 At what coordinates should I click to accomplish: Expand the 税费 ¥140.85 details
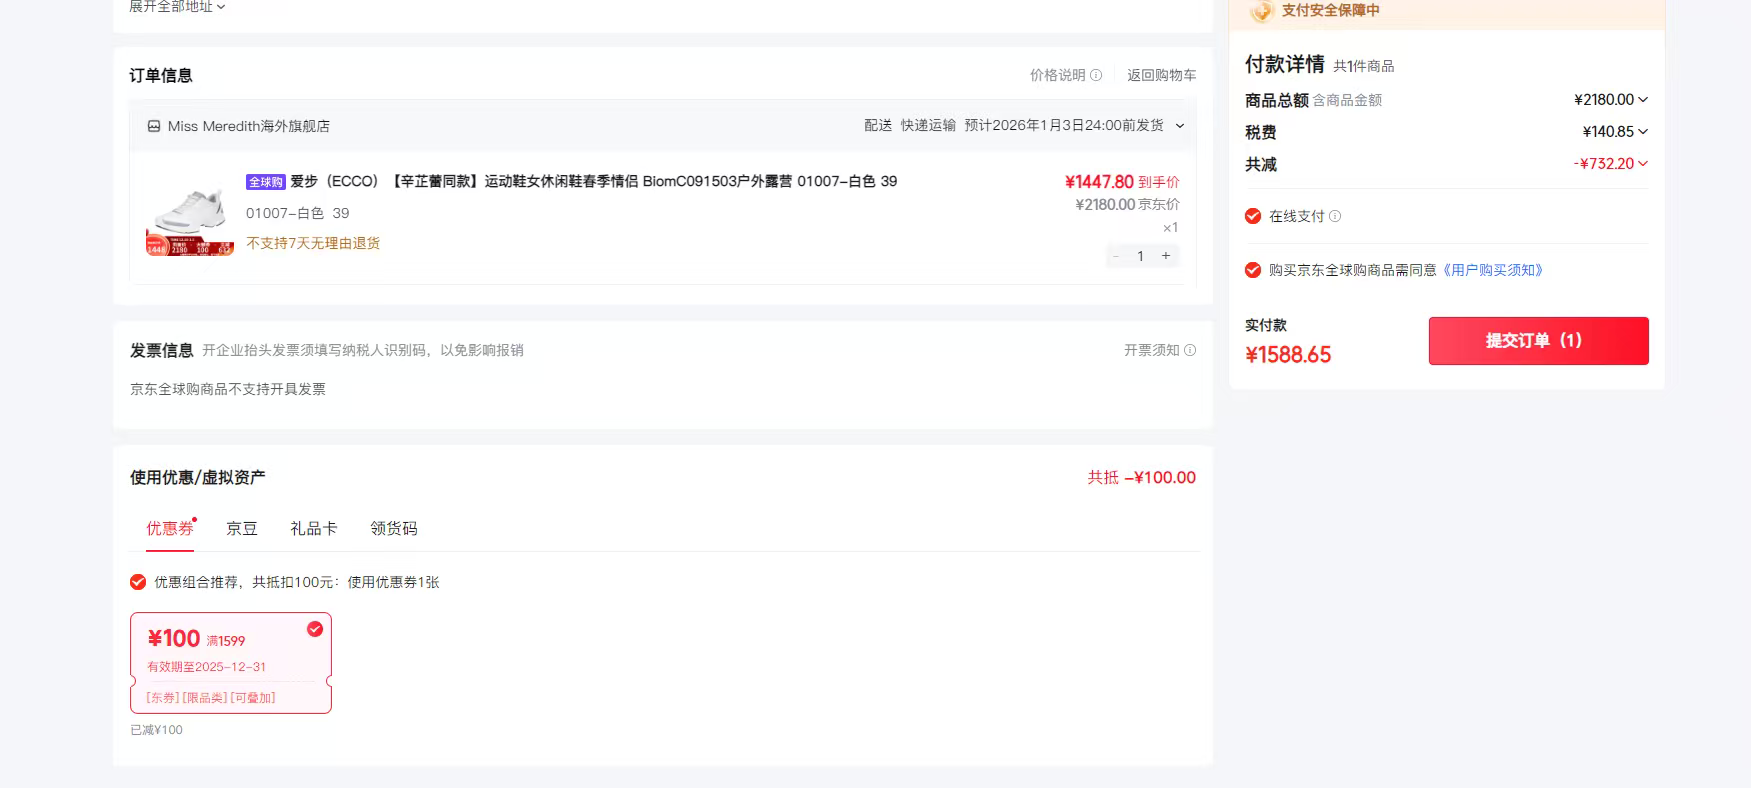pos(1643,132)
